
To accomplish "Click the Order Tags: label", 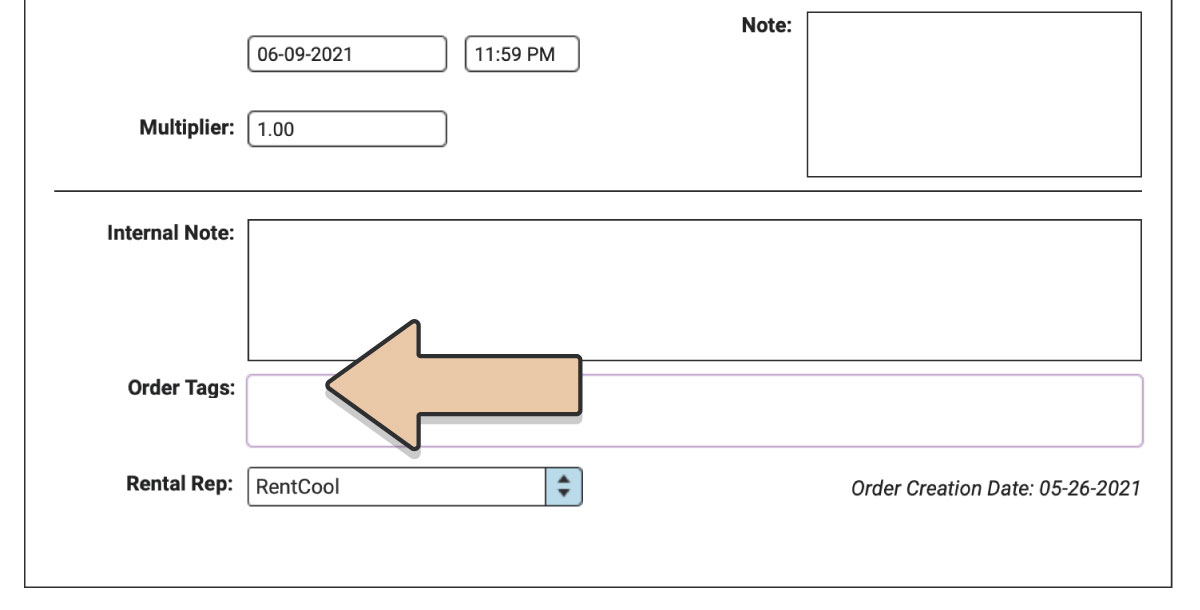I will coord(181,388).
